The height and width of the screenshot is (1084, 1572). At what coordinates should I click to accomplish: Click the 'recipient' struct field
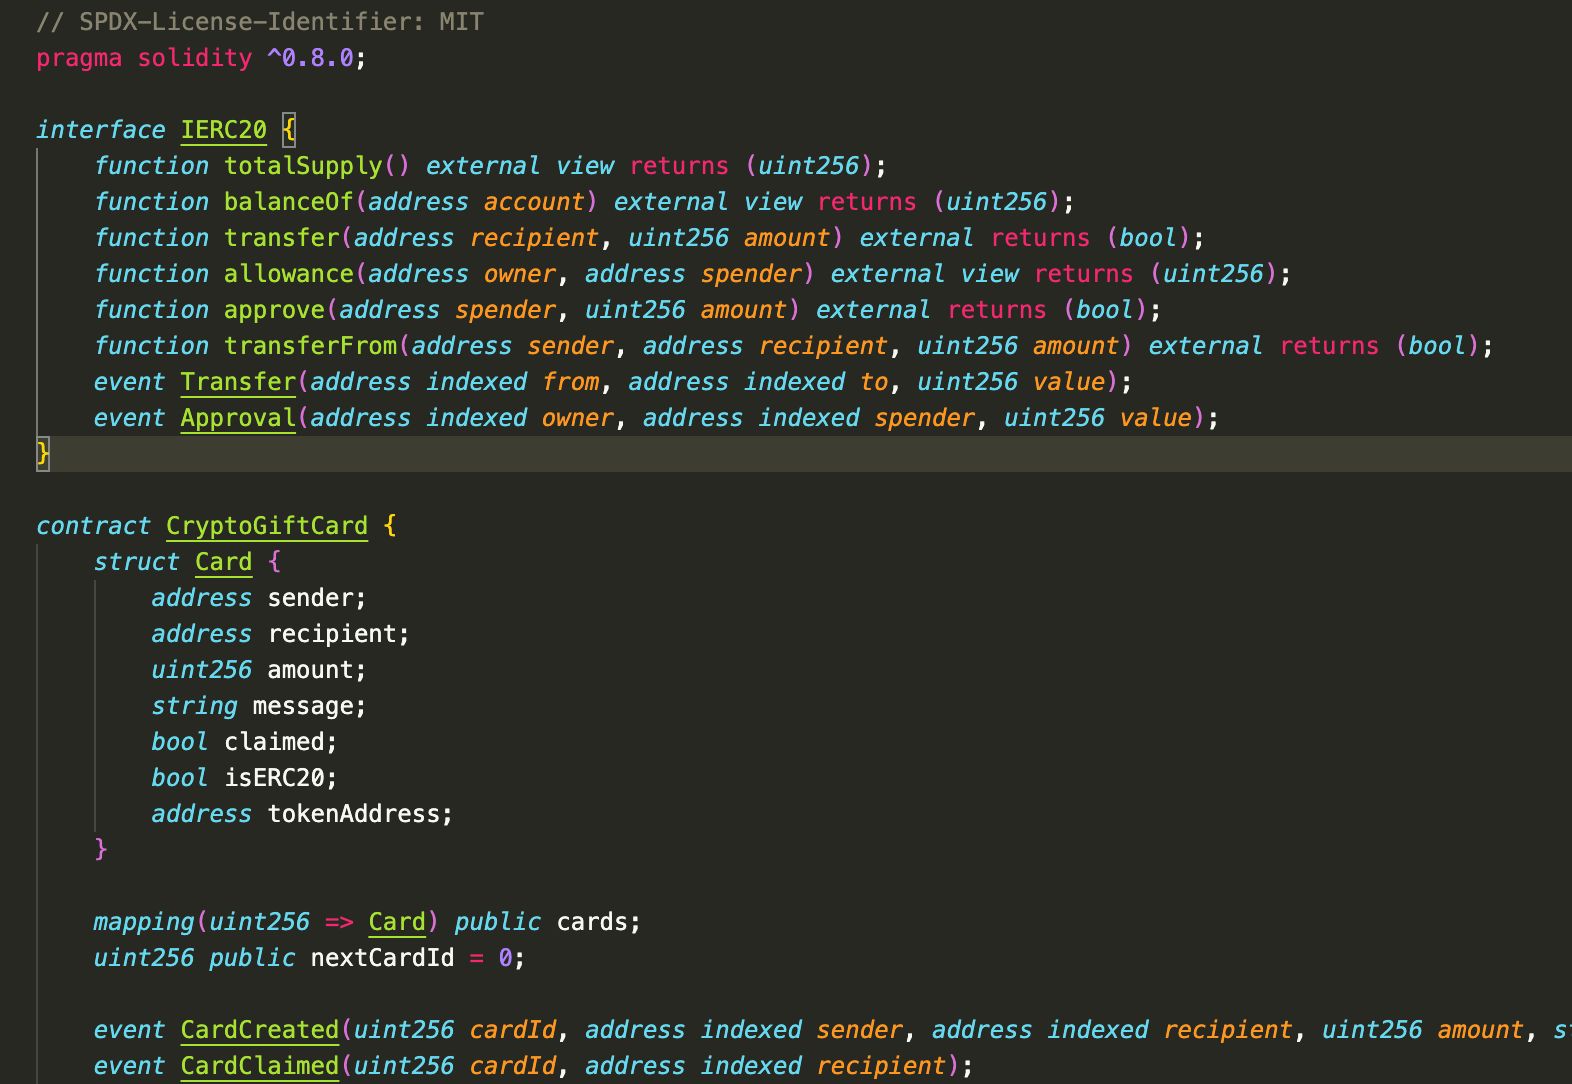point(332,634)
